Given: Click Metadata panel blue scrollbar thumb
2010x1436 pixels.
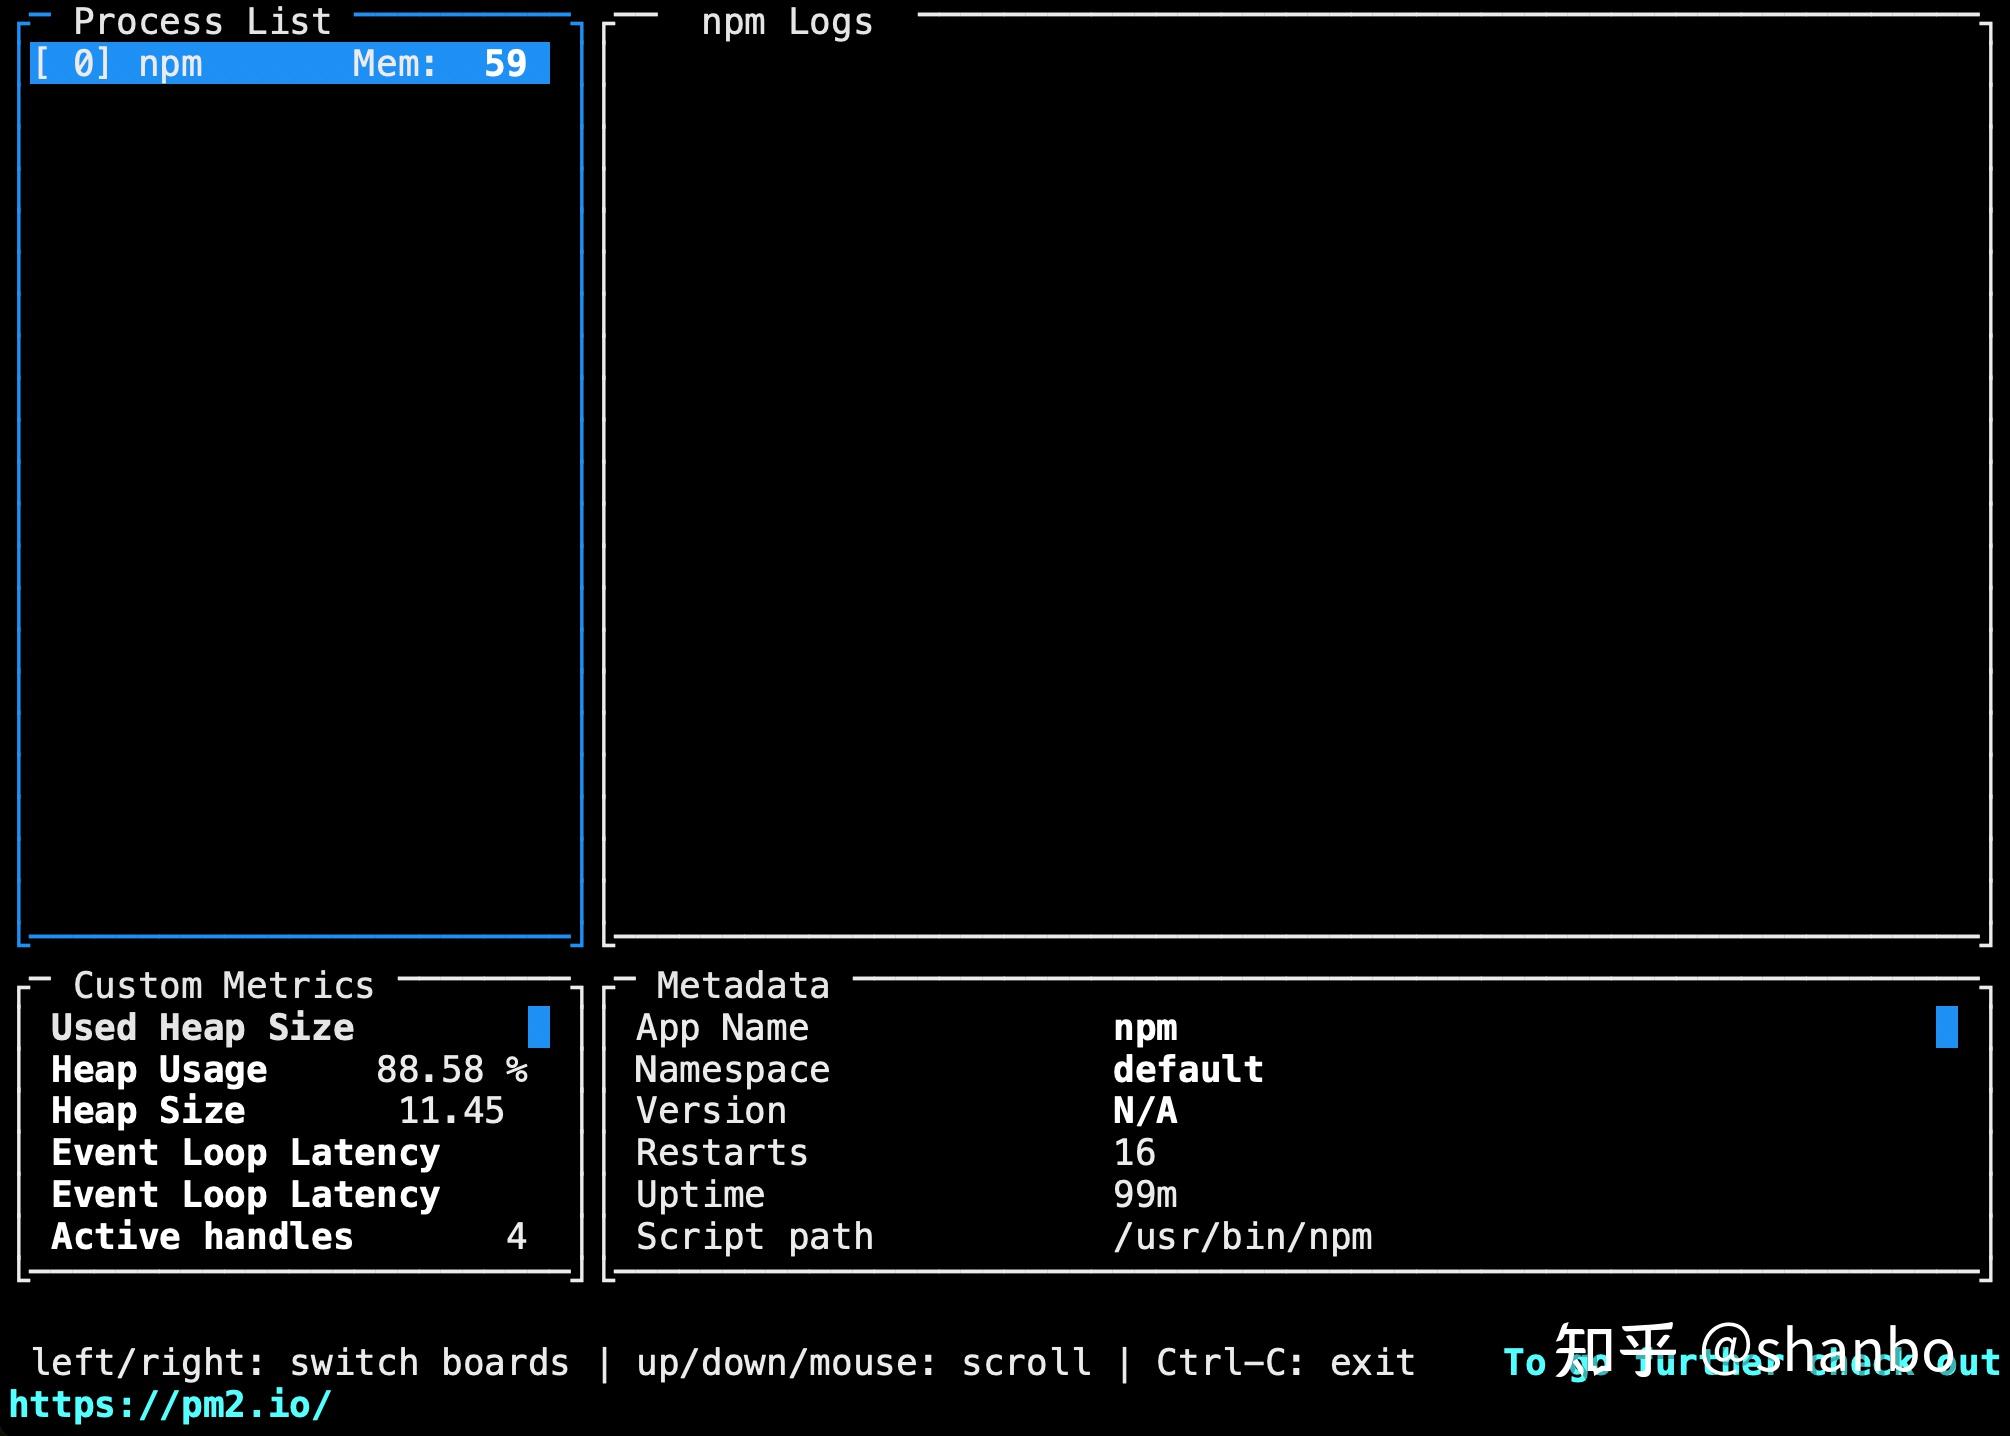Looking at the screenshot, I should [1946, 1027].
